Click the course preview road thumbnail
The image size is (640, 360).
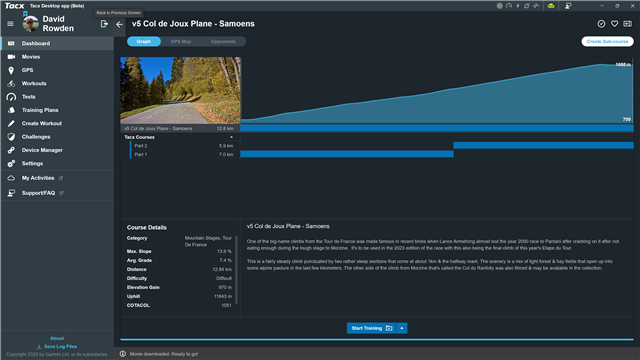pos(180,90)
